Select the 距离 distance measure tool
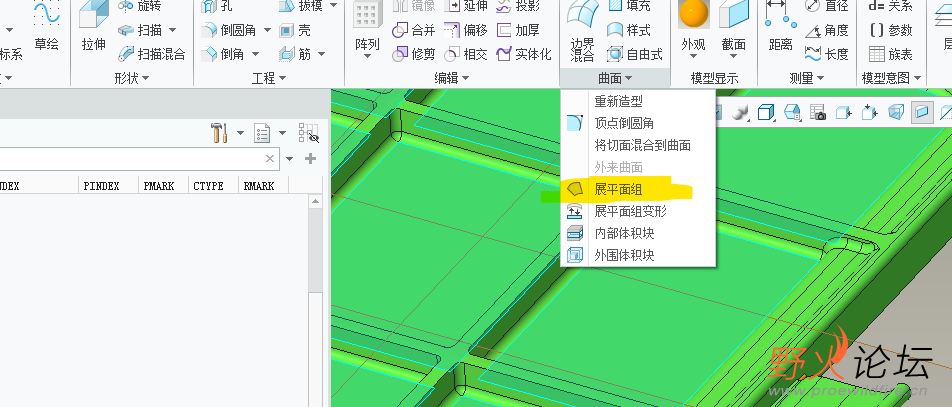Viewport: 952px width, 407px height. pos(780,27)
